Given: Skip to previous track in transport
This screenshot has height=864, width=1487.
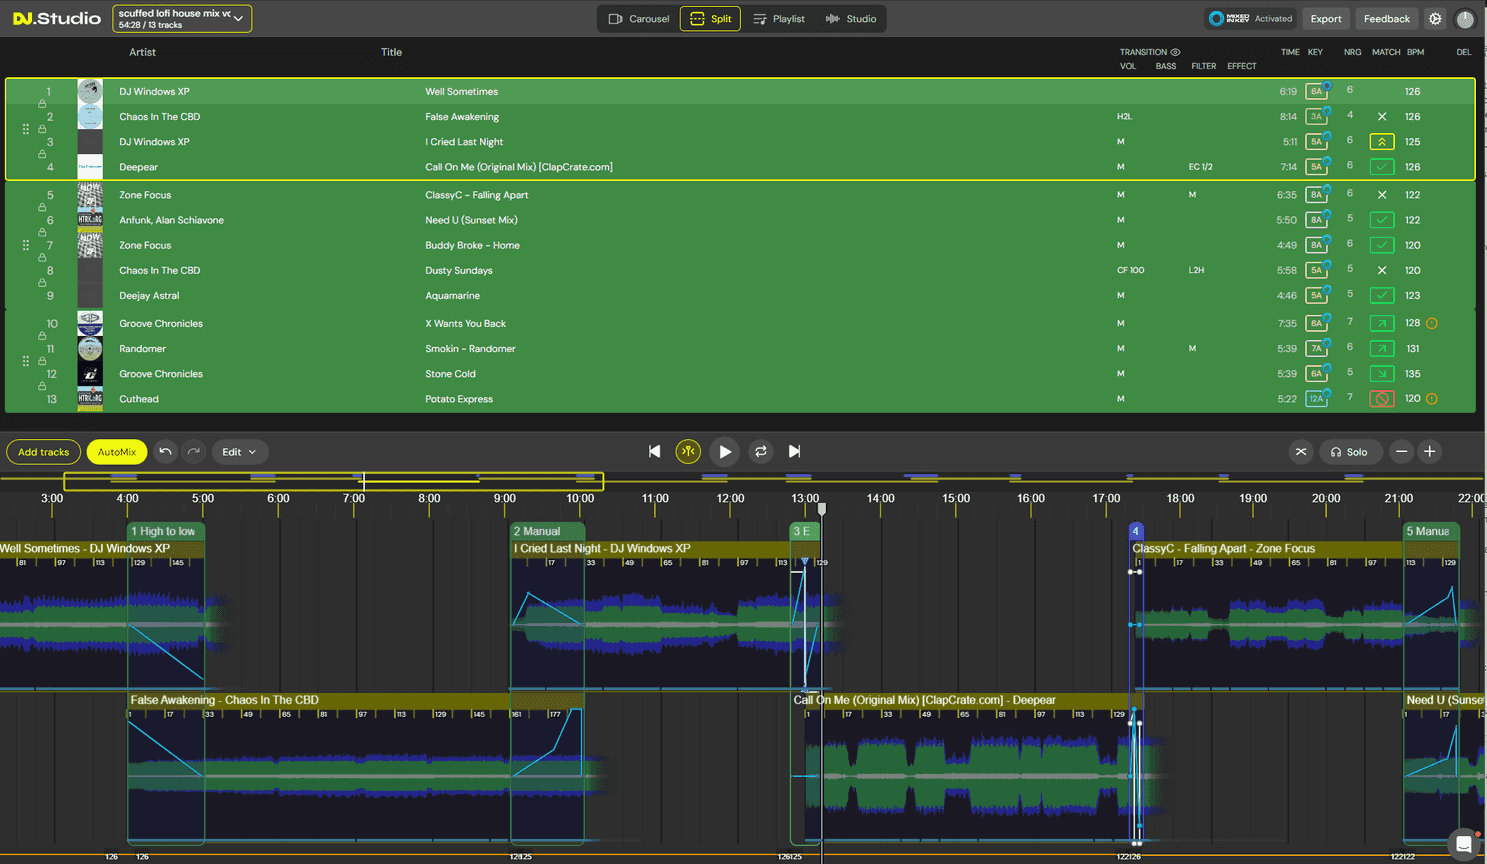Looking at the screenshot, I should [x=654, y=452].
